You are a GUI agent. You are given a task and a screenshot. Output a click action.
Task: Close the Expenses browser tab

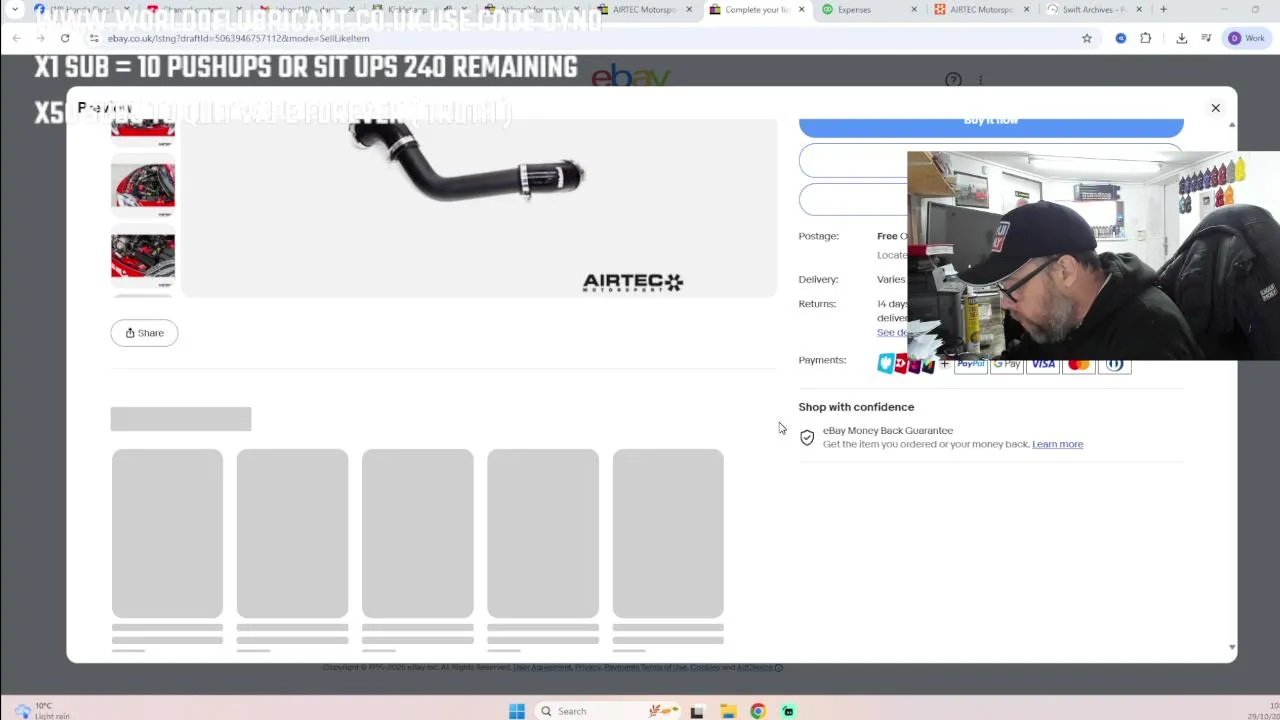914,10
